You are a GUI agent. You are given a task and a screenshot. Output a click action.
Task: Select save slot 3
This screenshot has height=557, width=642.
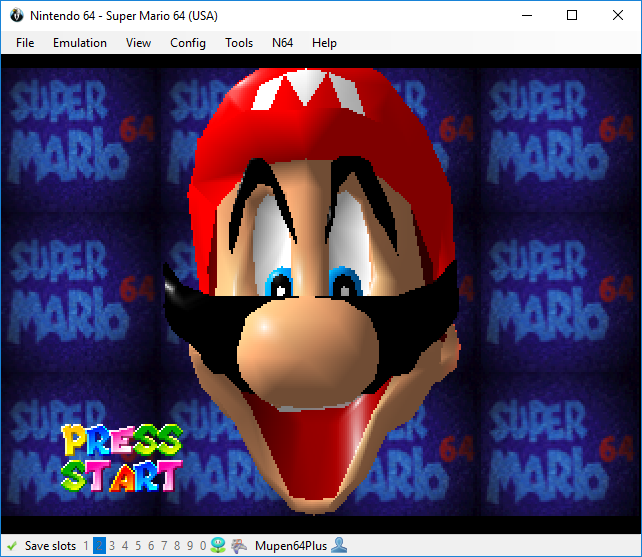click(x=112, y=546)
